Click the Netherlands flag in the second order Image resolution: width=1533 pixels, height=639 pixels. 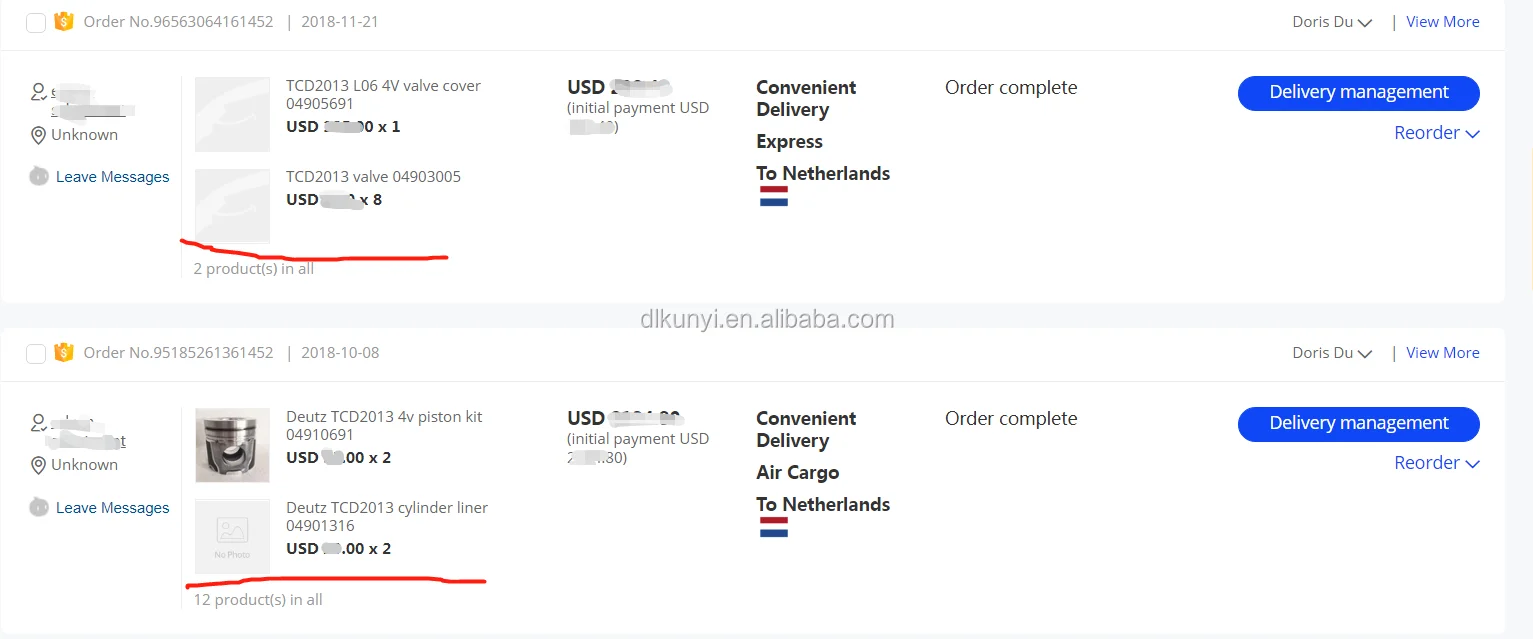click(773, 527)
